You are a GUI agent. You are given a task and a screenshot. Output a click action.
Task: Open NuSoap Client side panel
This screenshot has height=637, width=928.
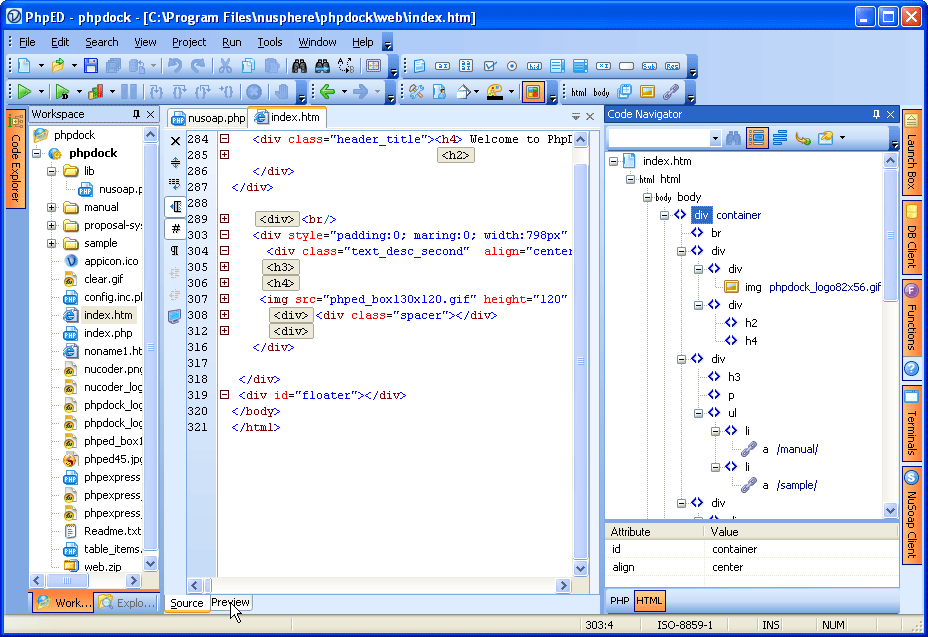pyautogui.click(x=911, y=514)
